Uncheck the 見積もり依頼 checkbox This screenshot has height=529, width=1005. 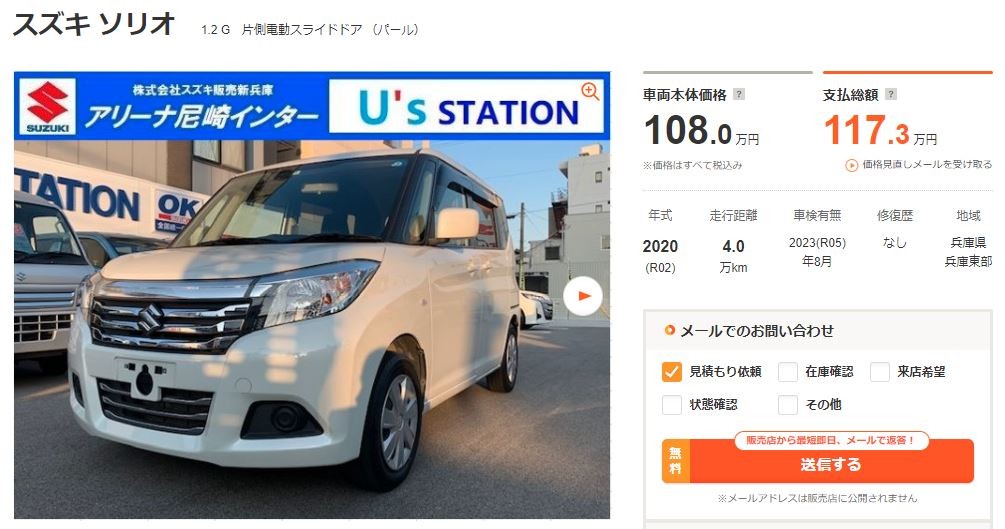[x=671, y=372]
